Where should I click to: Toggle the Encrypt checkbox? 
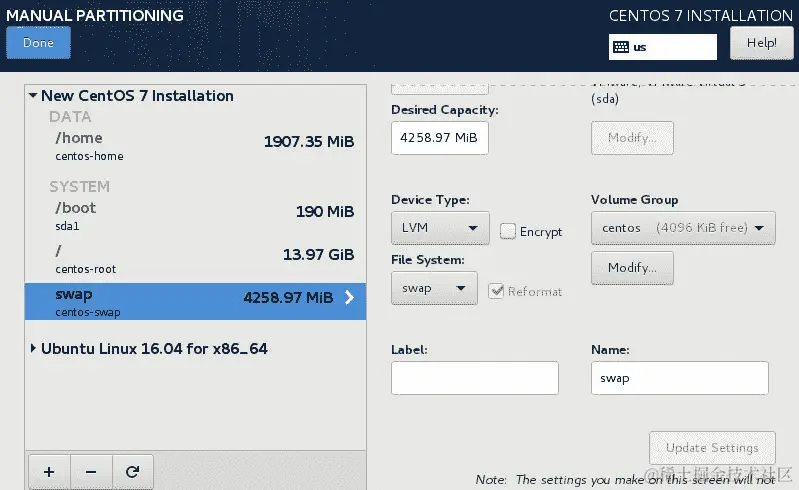[x=508, y=231]
